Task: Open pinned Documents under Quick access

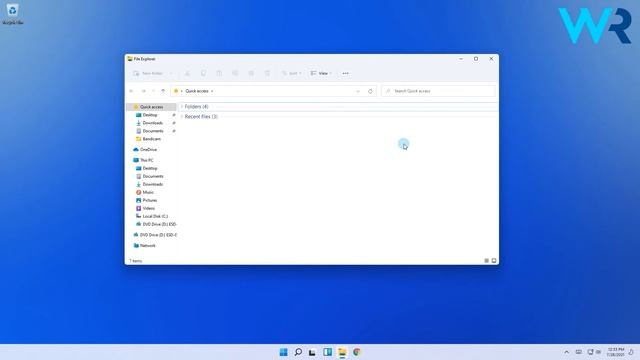Action: 153,131
